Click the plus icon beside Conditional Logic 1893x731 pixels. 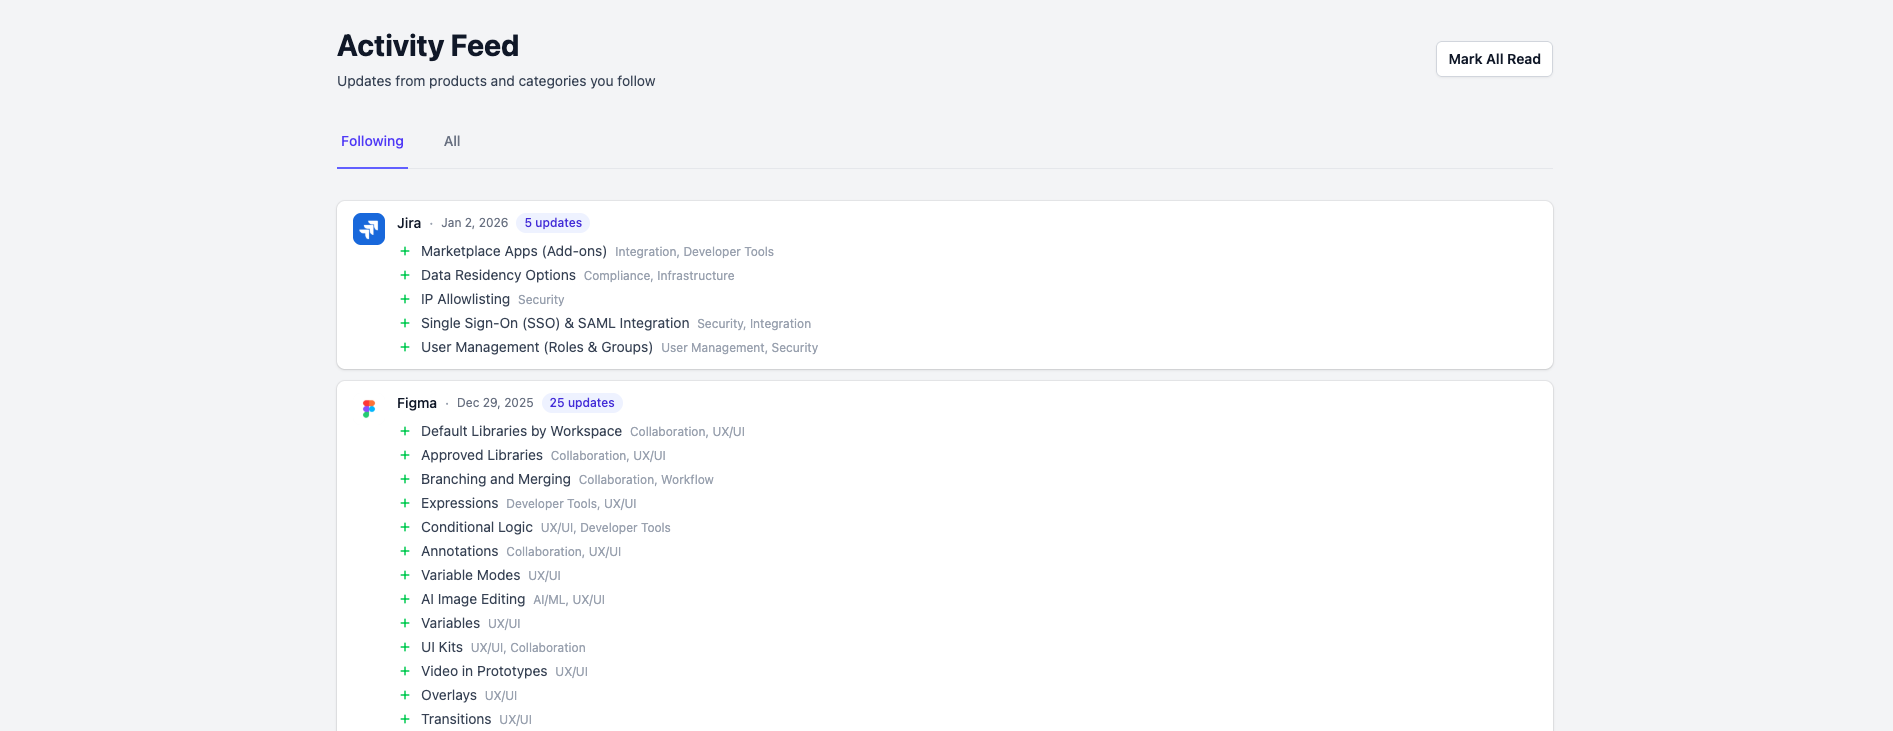(x=405, y=527)
